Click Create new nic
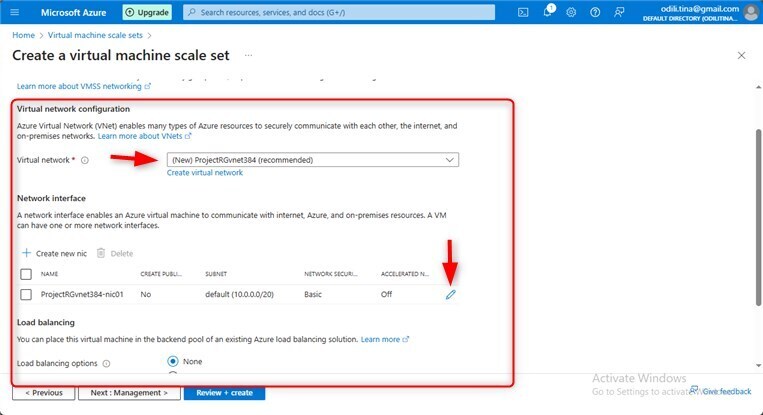This screenshot has width=763, height=415. coord(54,253)
